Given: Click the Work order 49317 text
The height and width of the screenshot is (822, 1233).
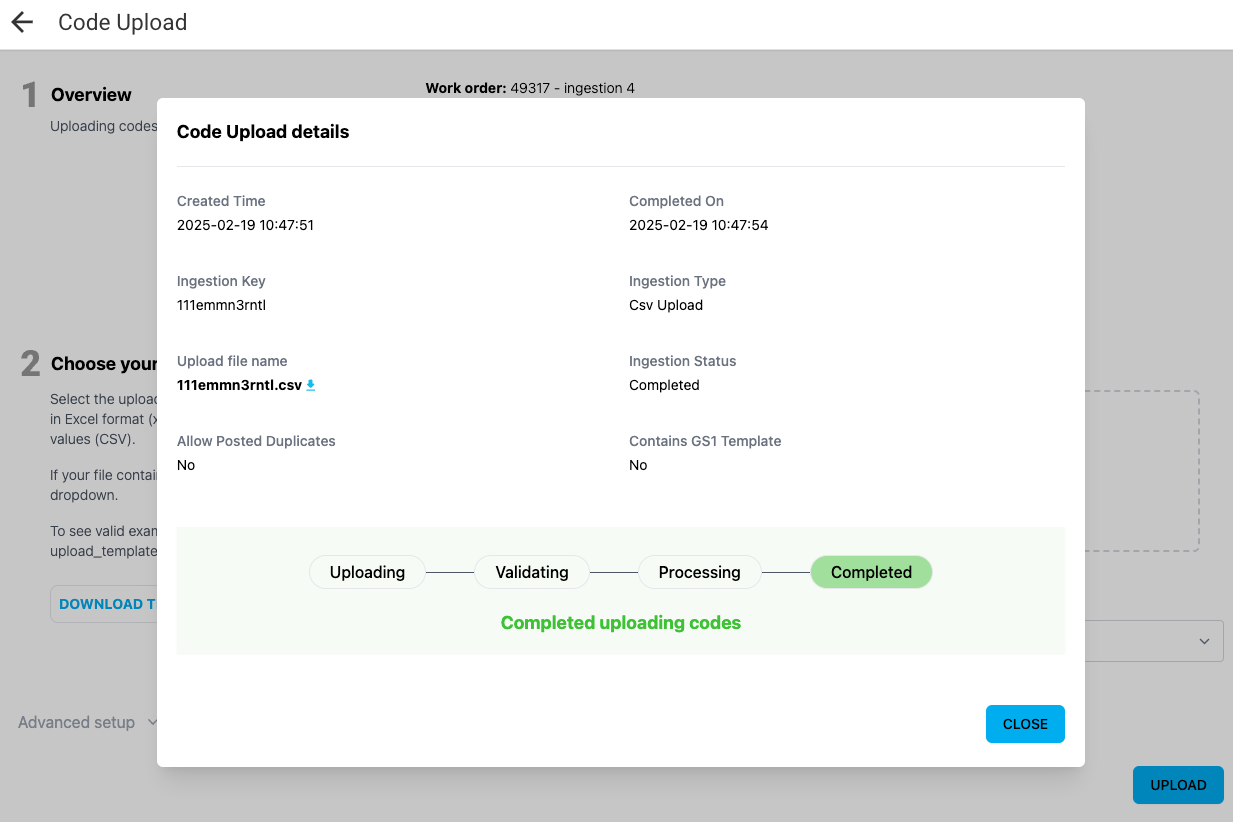Looking at the screenshot, I should pos(530,88).
